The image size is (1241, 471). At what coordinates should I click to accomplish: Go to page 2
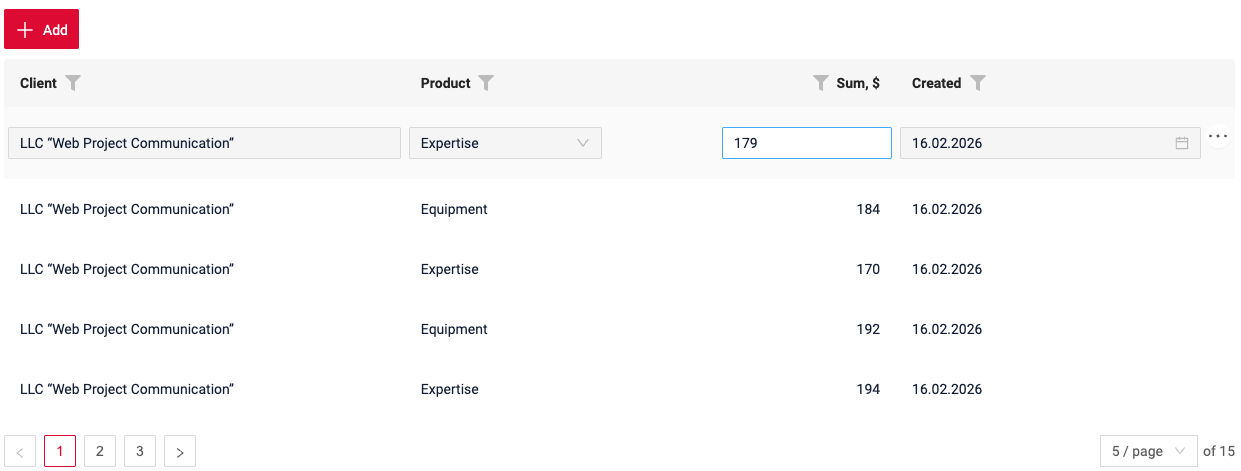tap(100, 451)
